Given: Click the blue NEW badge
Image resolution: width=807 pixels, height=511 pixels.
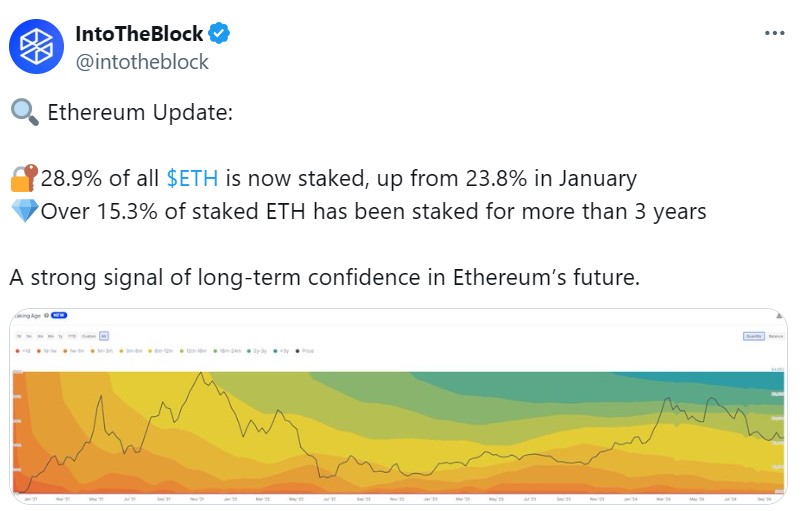Looking at the screenshot, I should pyautogui.click(x=59, y=315).
